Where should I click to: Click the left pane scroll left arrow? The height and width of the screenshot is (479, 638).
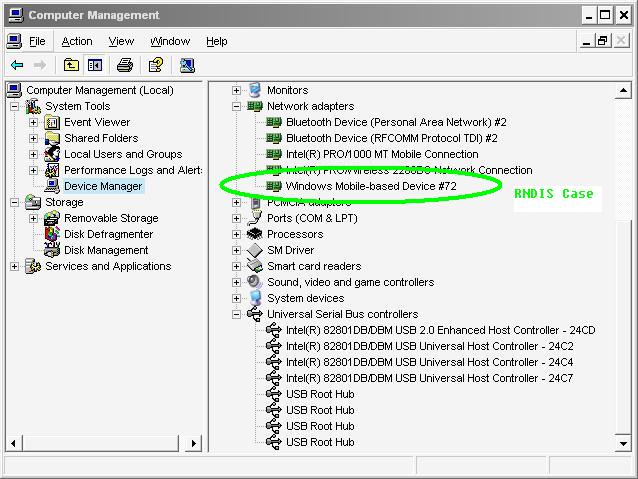tap(14, 443)
